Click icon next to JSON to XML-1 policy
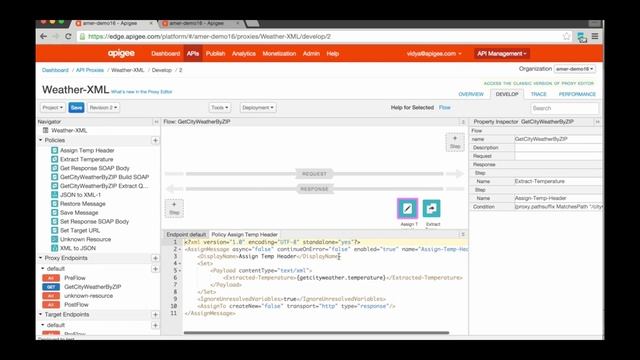 [x=55, y=195]
